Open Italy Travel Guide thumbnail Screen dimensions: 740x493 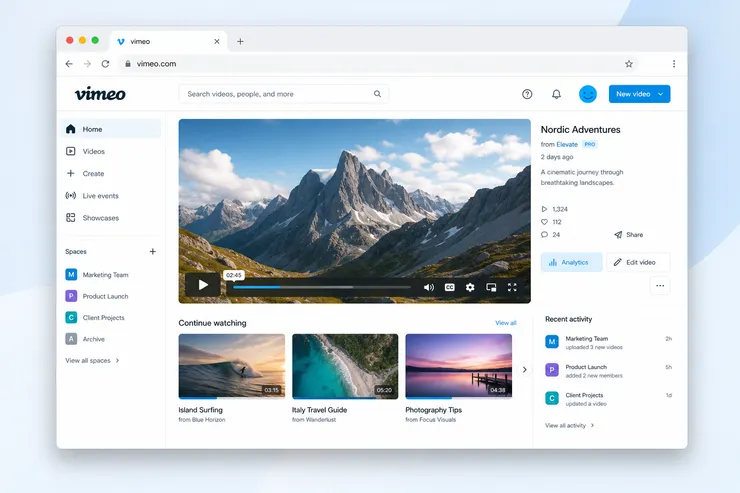(x=345, y=366)
